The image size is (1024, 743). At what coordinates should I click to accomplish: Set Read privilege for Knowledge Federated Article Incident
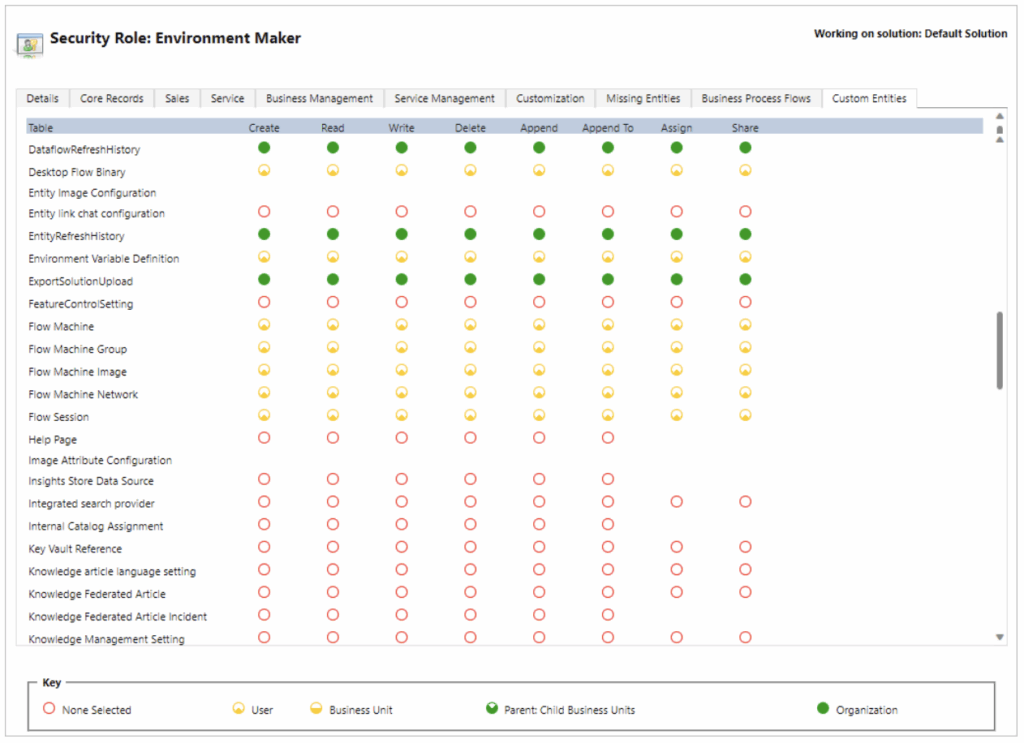pyautogui.click(x=333, y=614)
